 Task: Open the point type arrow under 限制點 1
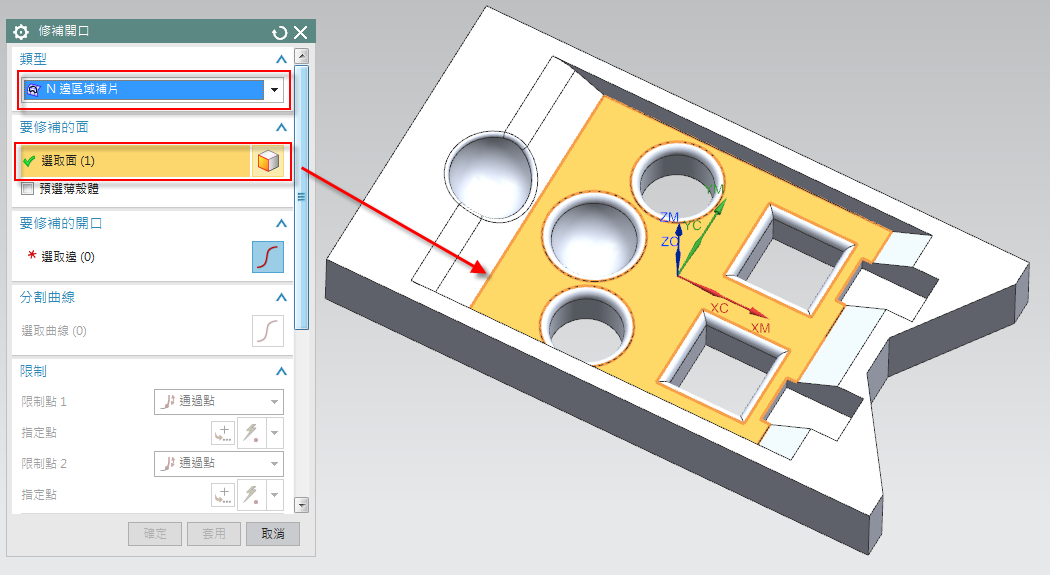(x=275, y=433)
